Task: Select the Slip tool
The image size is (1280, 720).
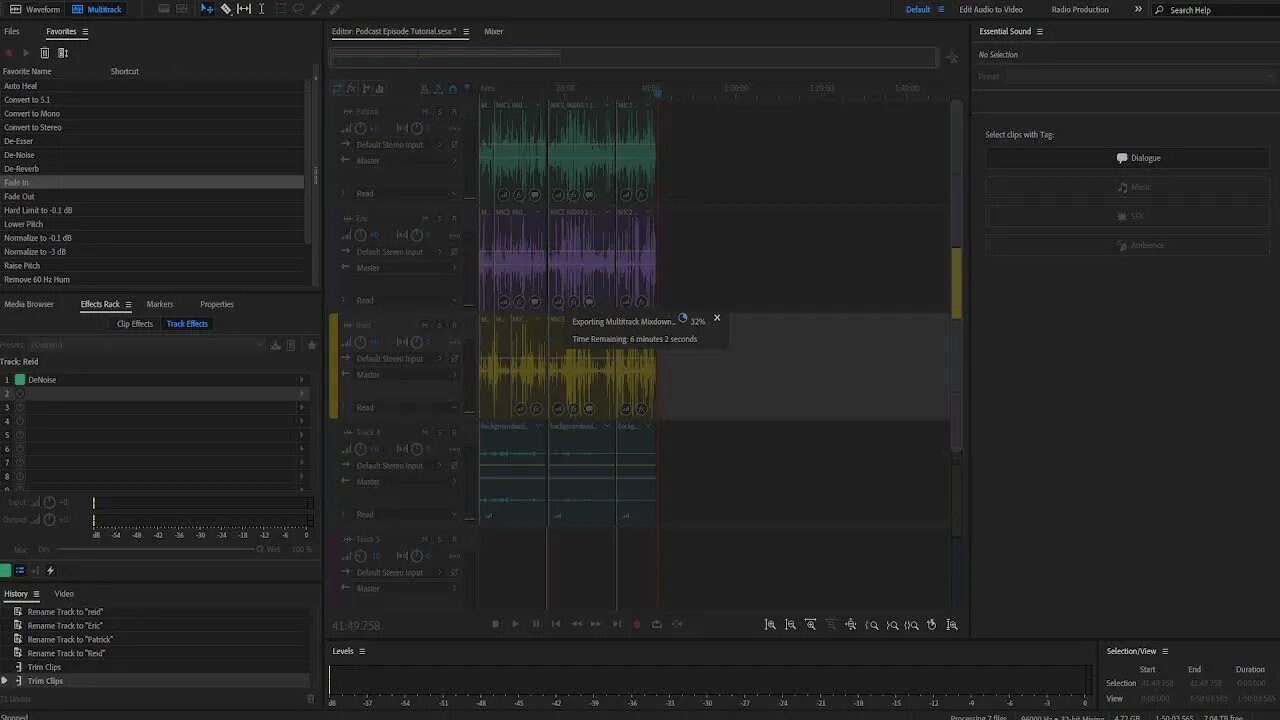Action: 244,9
